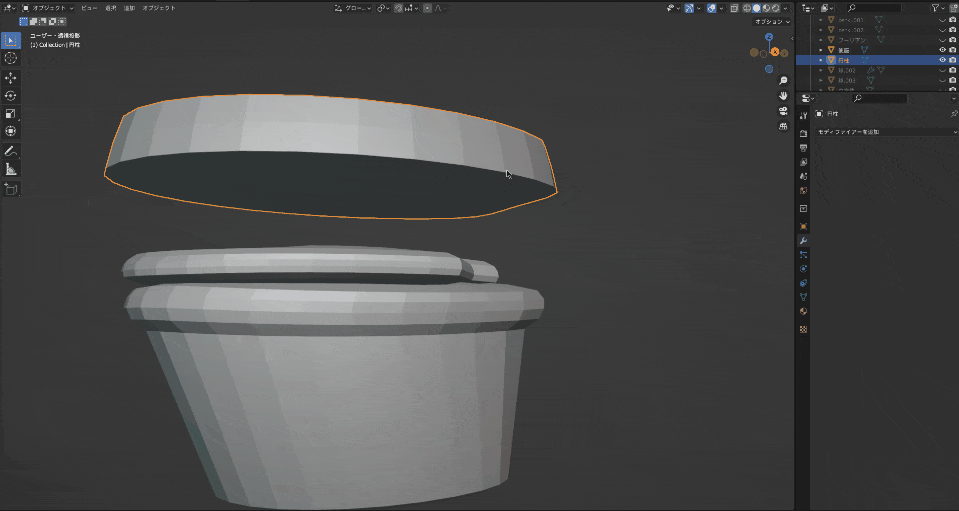Open the Render properties tab

click(803, 133)
